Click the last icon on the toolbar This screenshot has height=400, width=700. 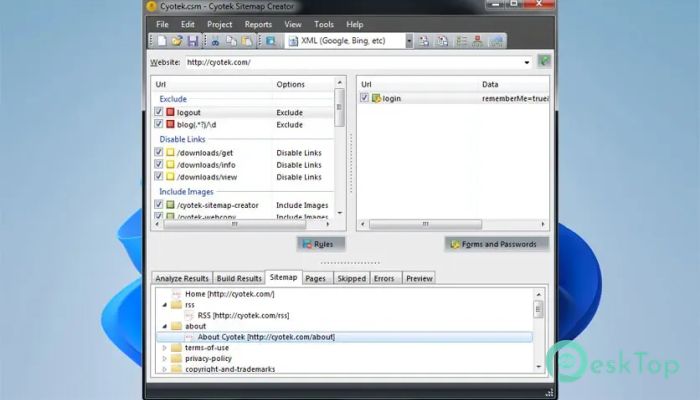click(496, 41)
